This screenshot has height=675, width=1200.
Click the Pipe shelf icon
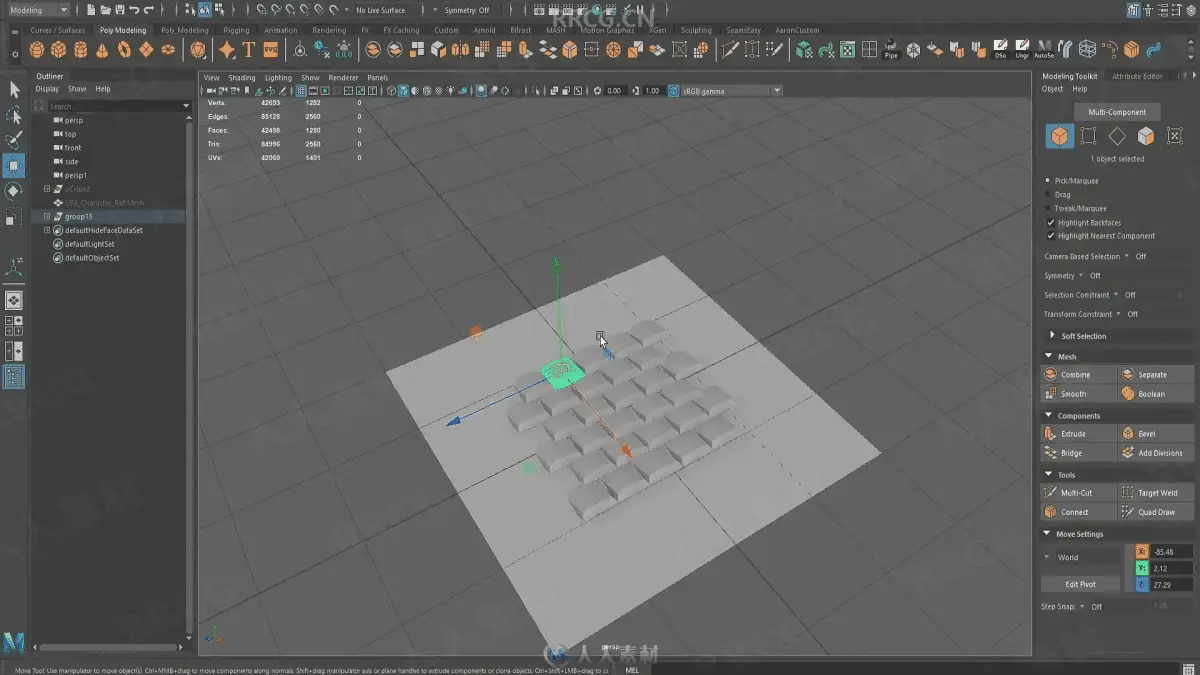pos(891,50)
